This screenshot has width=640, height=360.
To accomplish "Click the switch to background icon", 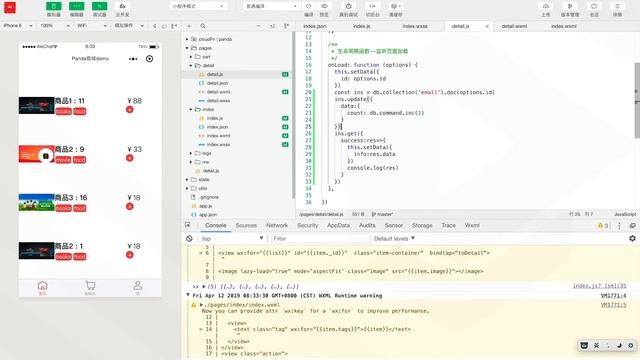I will tap(372, 6).
